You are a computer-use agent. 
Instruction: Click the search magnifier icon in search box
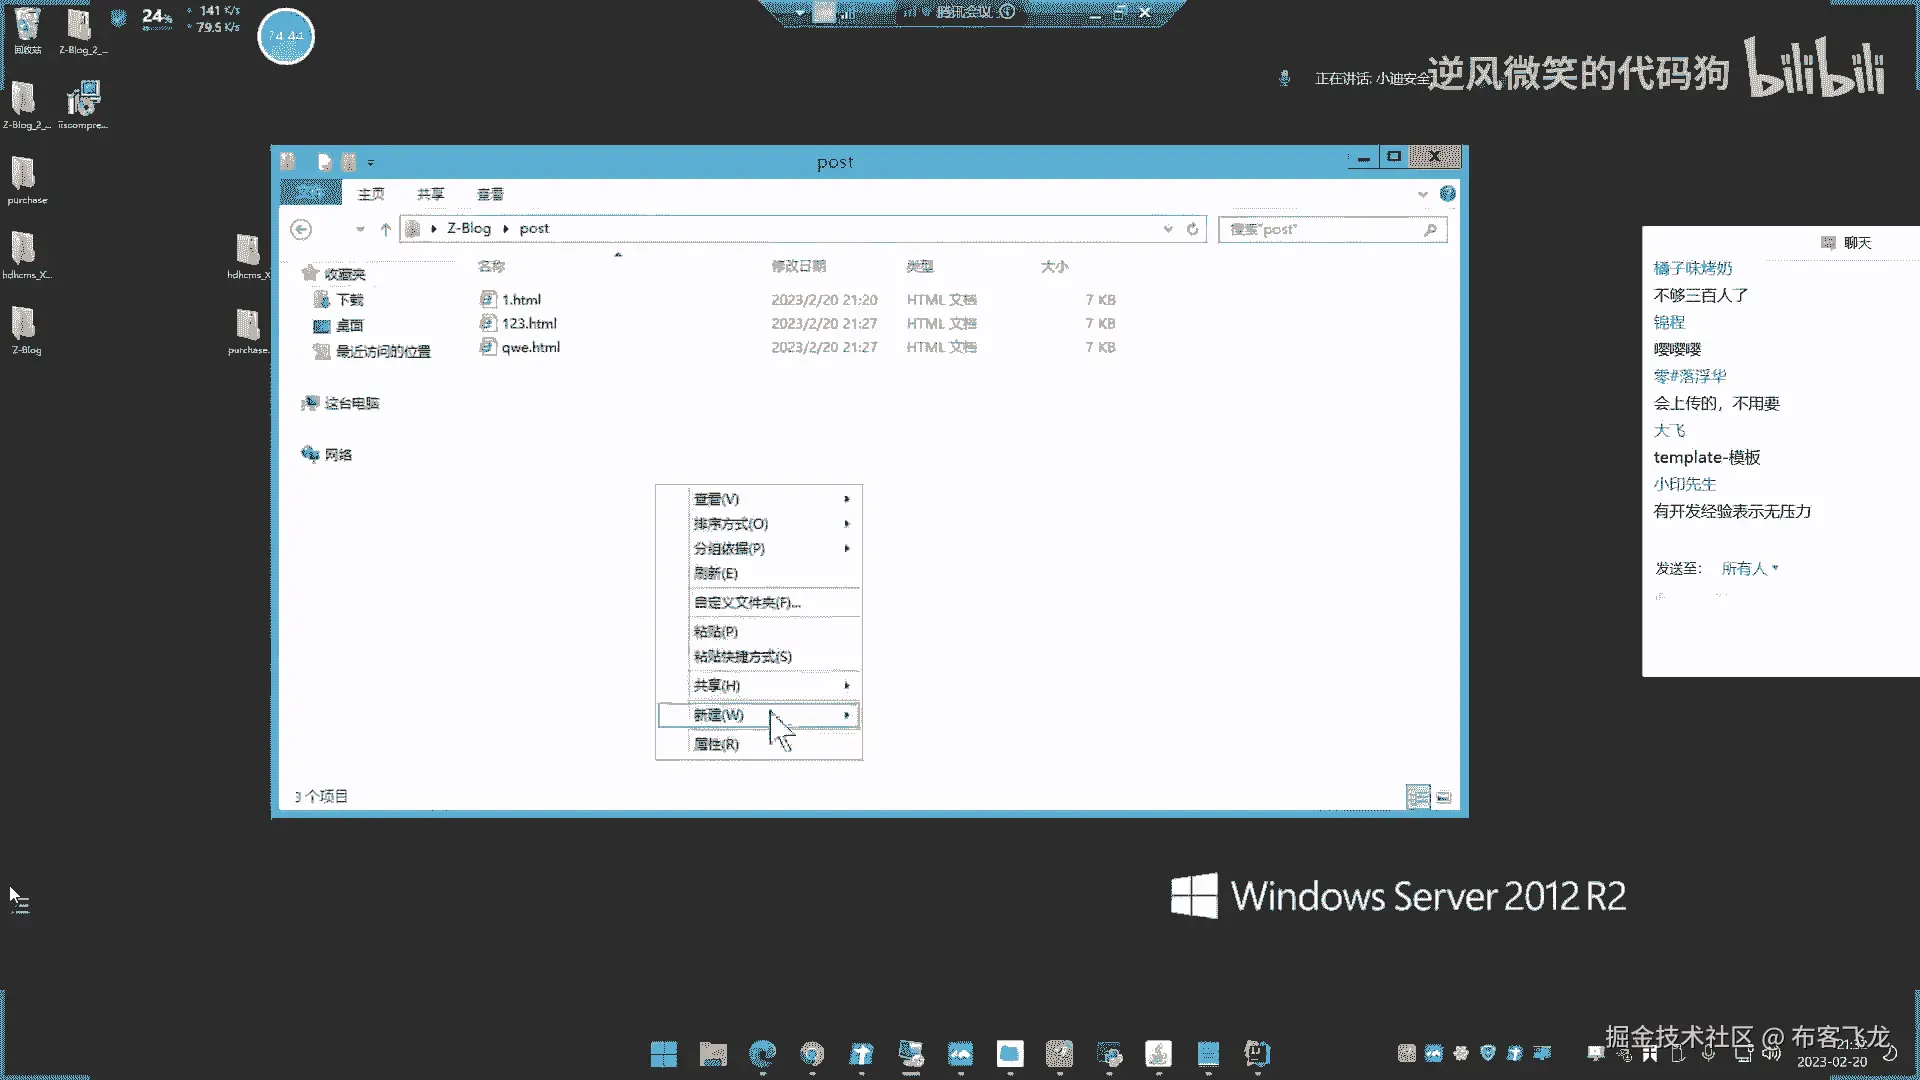click(x=1430, y=229)
